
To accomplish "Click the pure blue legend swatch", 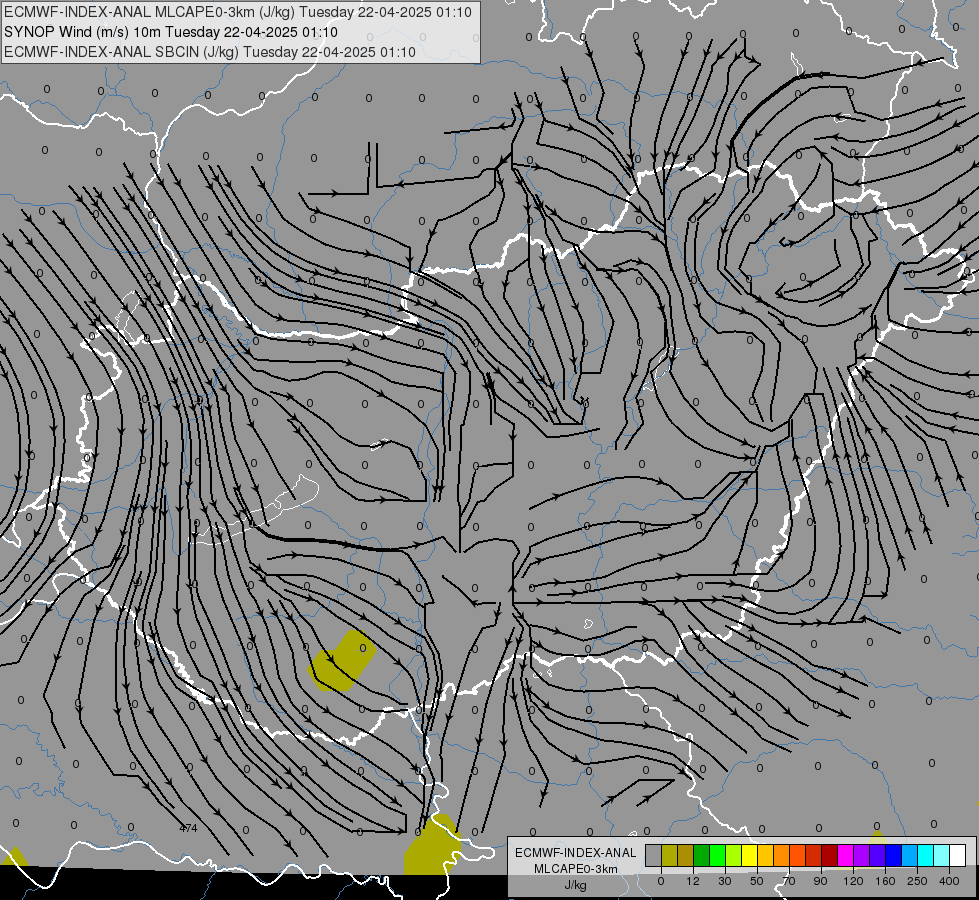I will pos(893,855).
